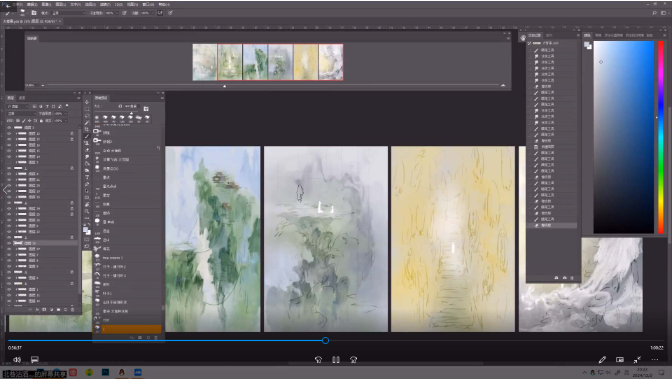This screenshot has height=379, width=672.
Task: Click the foreground color swatch in Color panel
Action: click(x=587, y=44)
